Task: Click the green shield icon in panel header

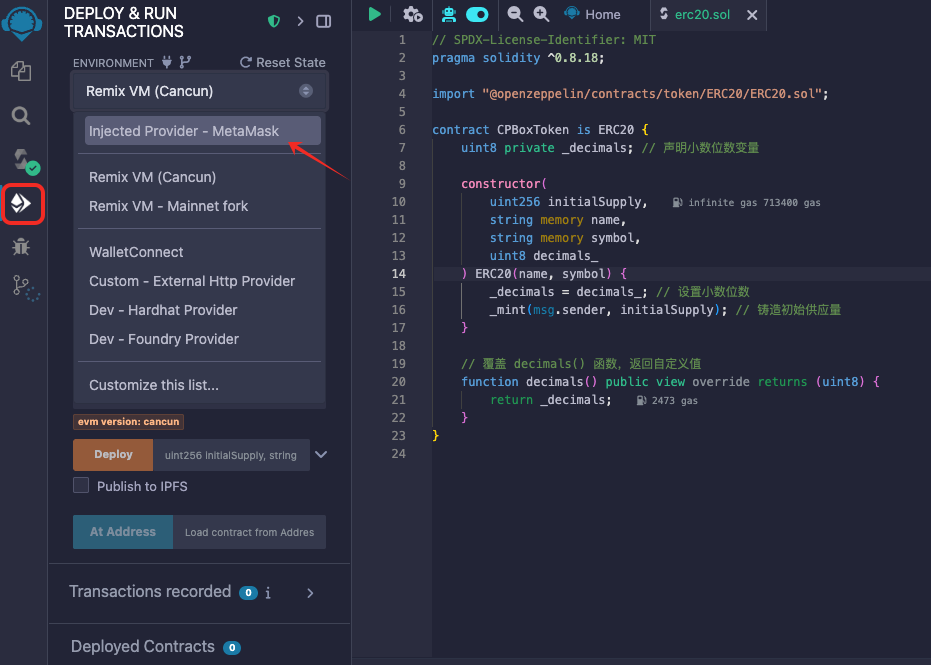Action: pos(274,21)
